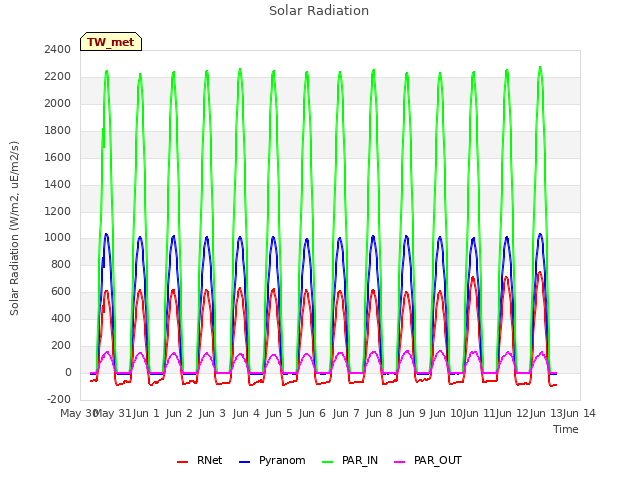Image resolution: width=640 pixels, height=480 pixels.
Task: Click the 2000 y-axis tick label
Action: pos(58,104)
